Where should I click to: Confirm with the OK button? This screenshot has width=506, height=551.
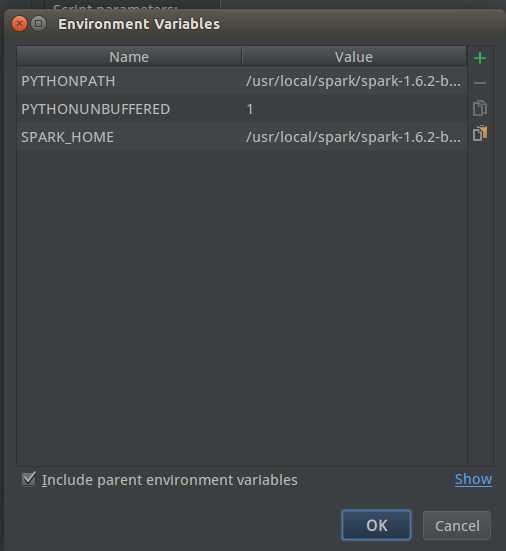[376, 525]
